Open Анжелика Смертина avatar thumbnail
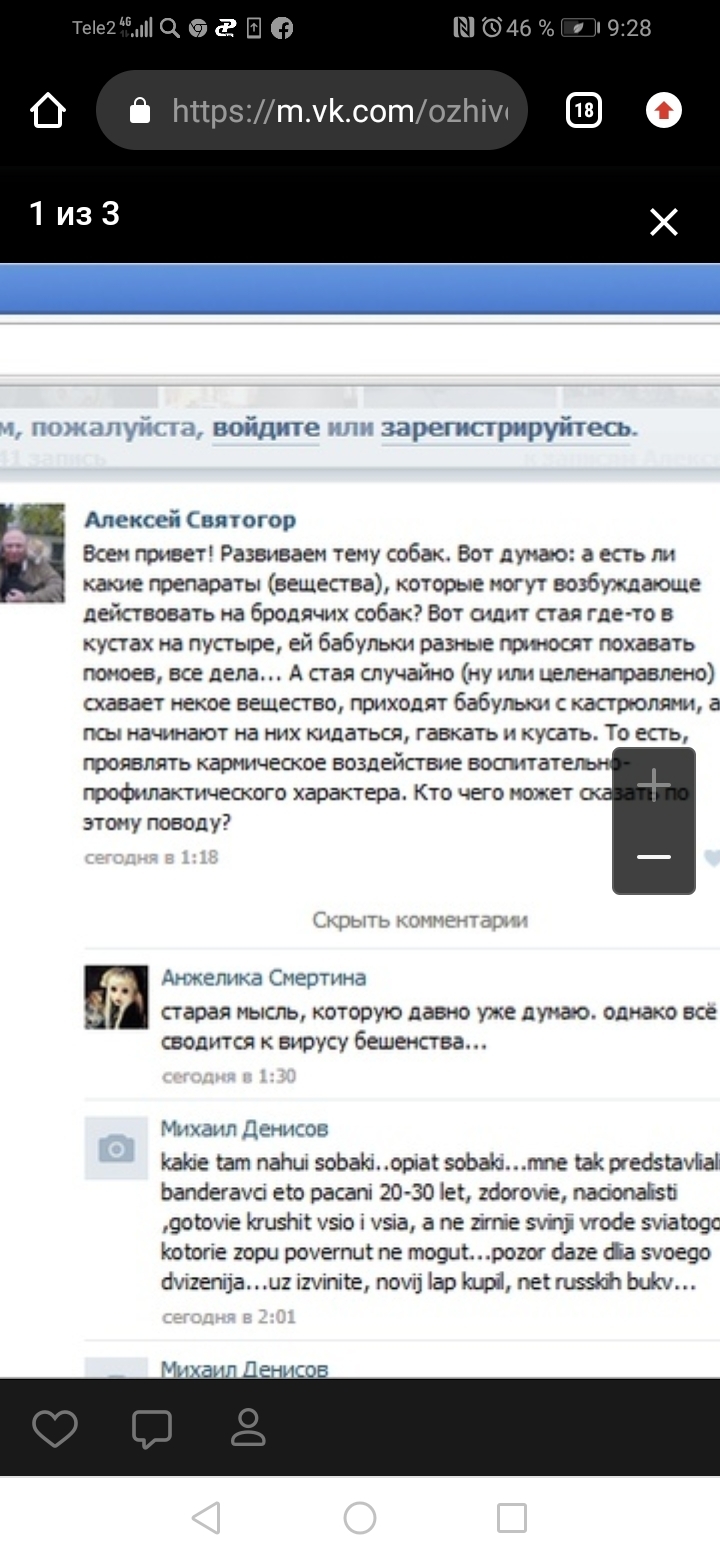Screen dimensions: 720x1560 116,997
